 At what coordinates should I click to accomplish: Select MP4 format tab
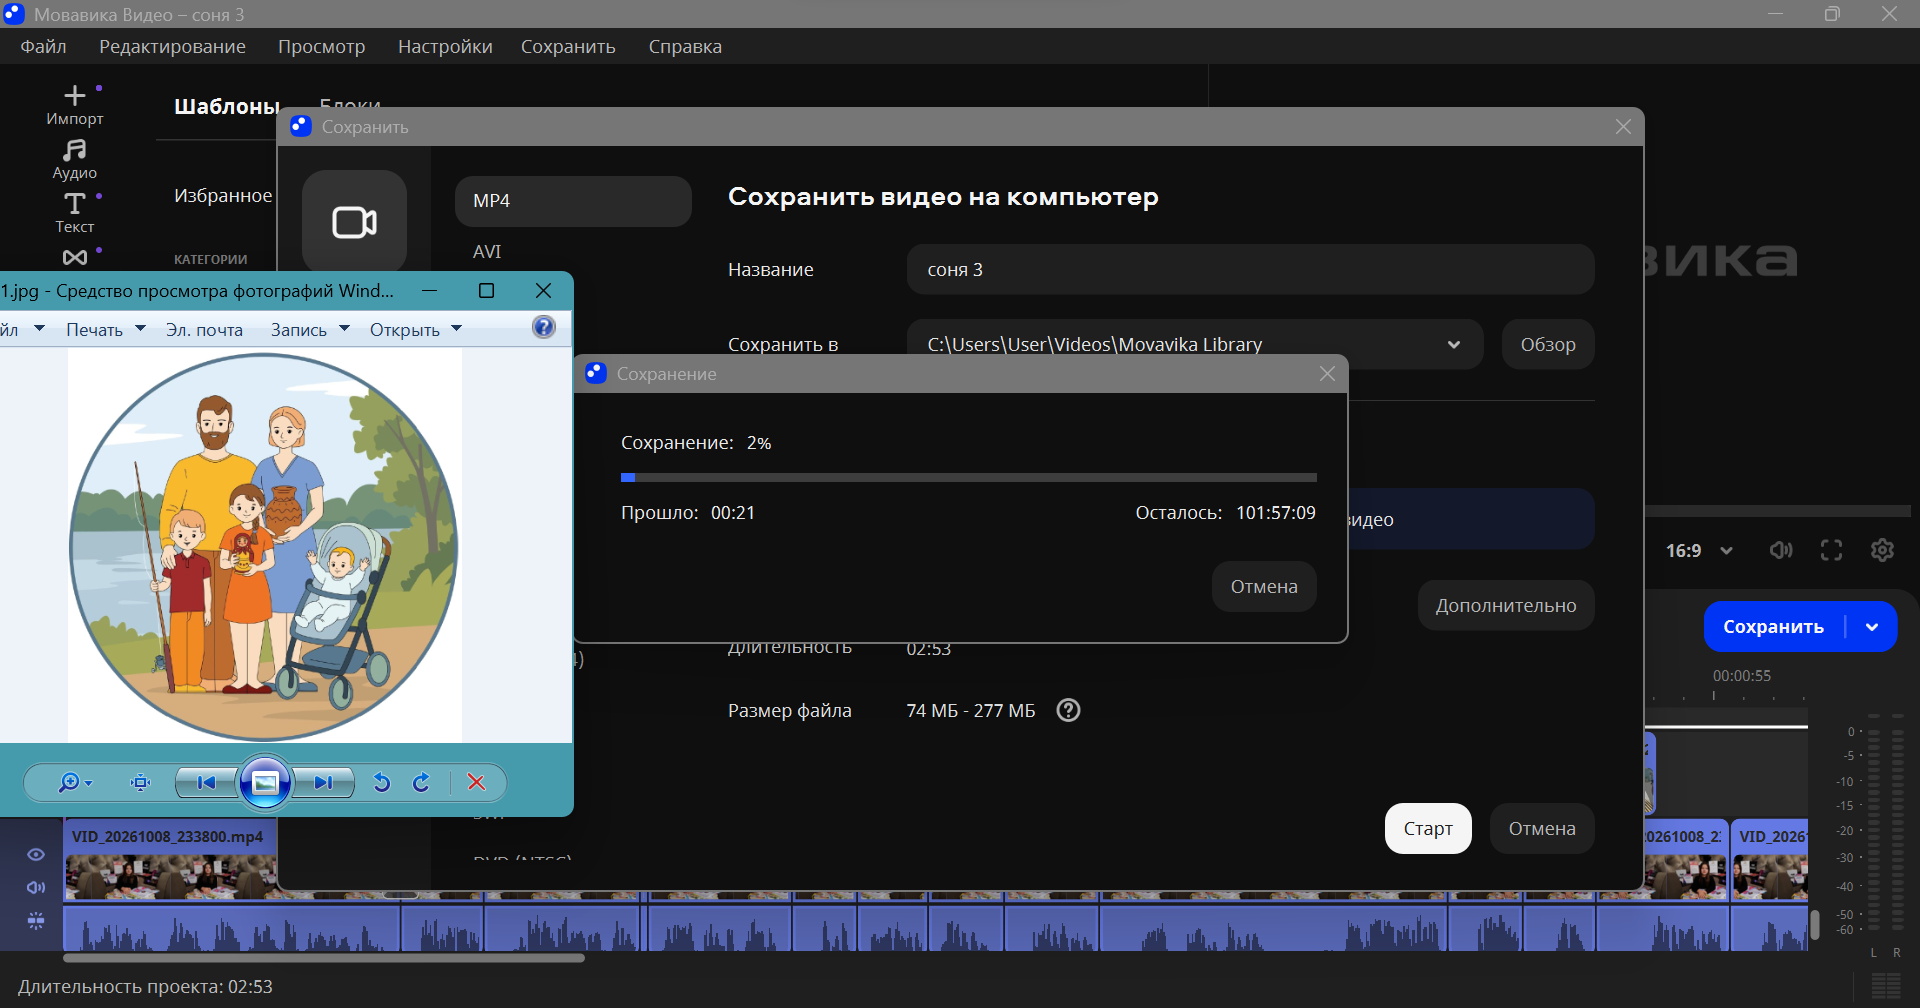pos(573,201)
